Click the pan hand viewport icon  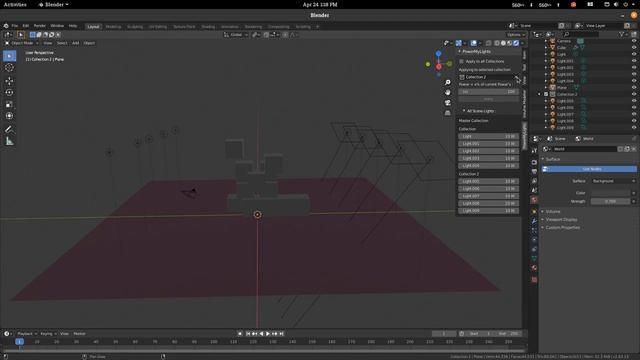coord(447,93)
